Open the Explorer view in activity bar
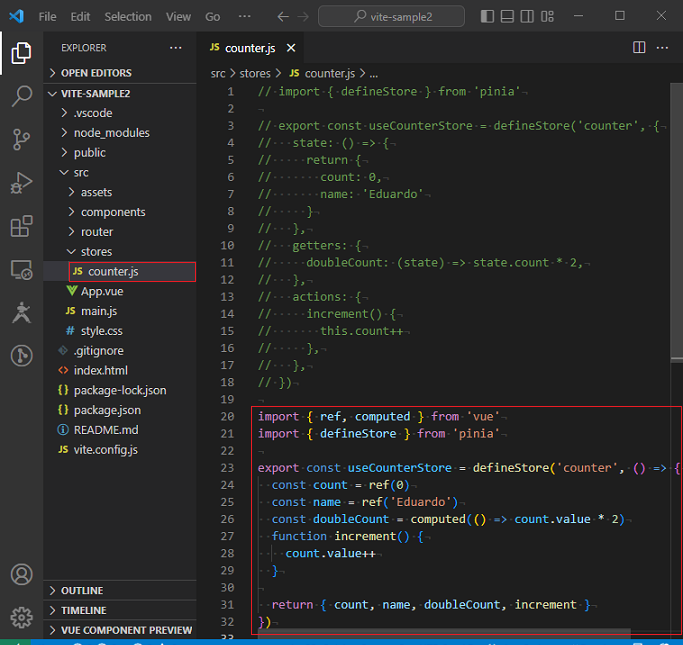683x645 pixels. coord(21,53)
